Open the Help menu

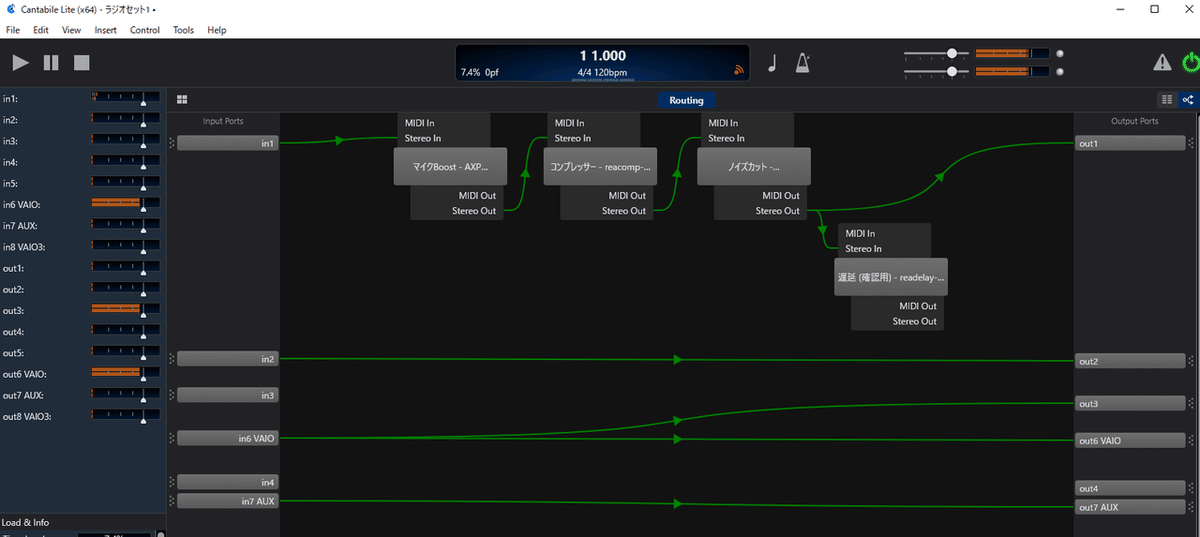[x=217, y=30]
